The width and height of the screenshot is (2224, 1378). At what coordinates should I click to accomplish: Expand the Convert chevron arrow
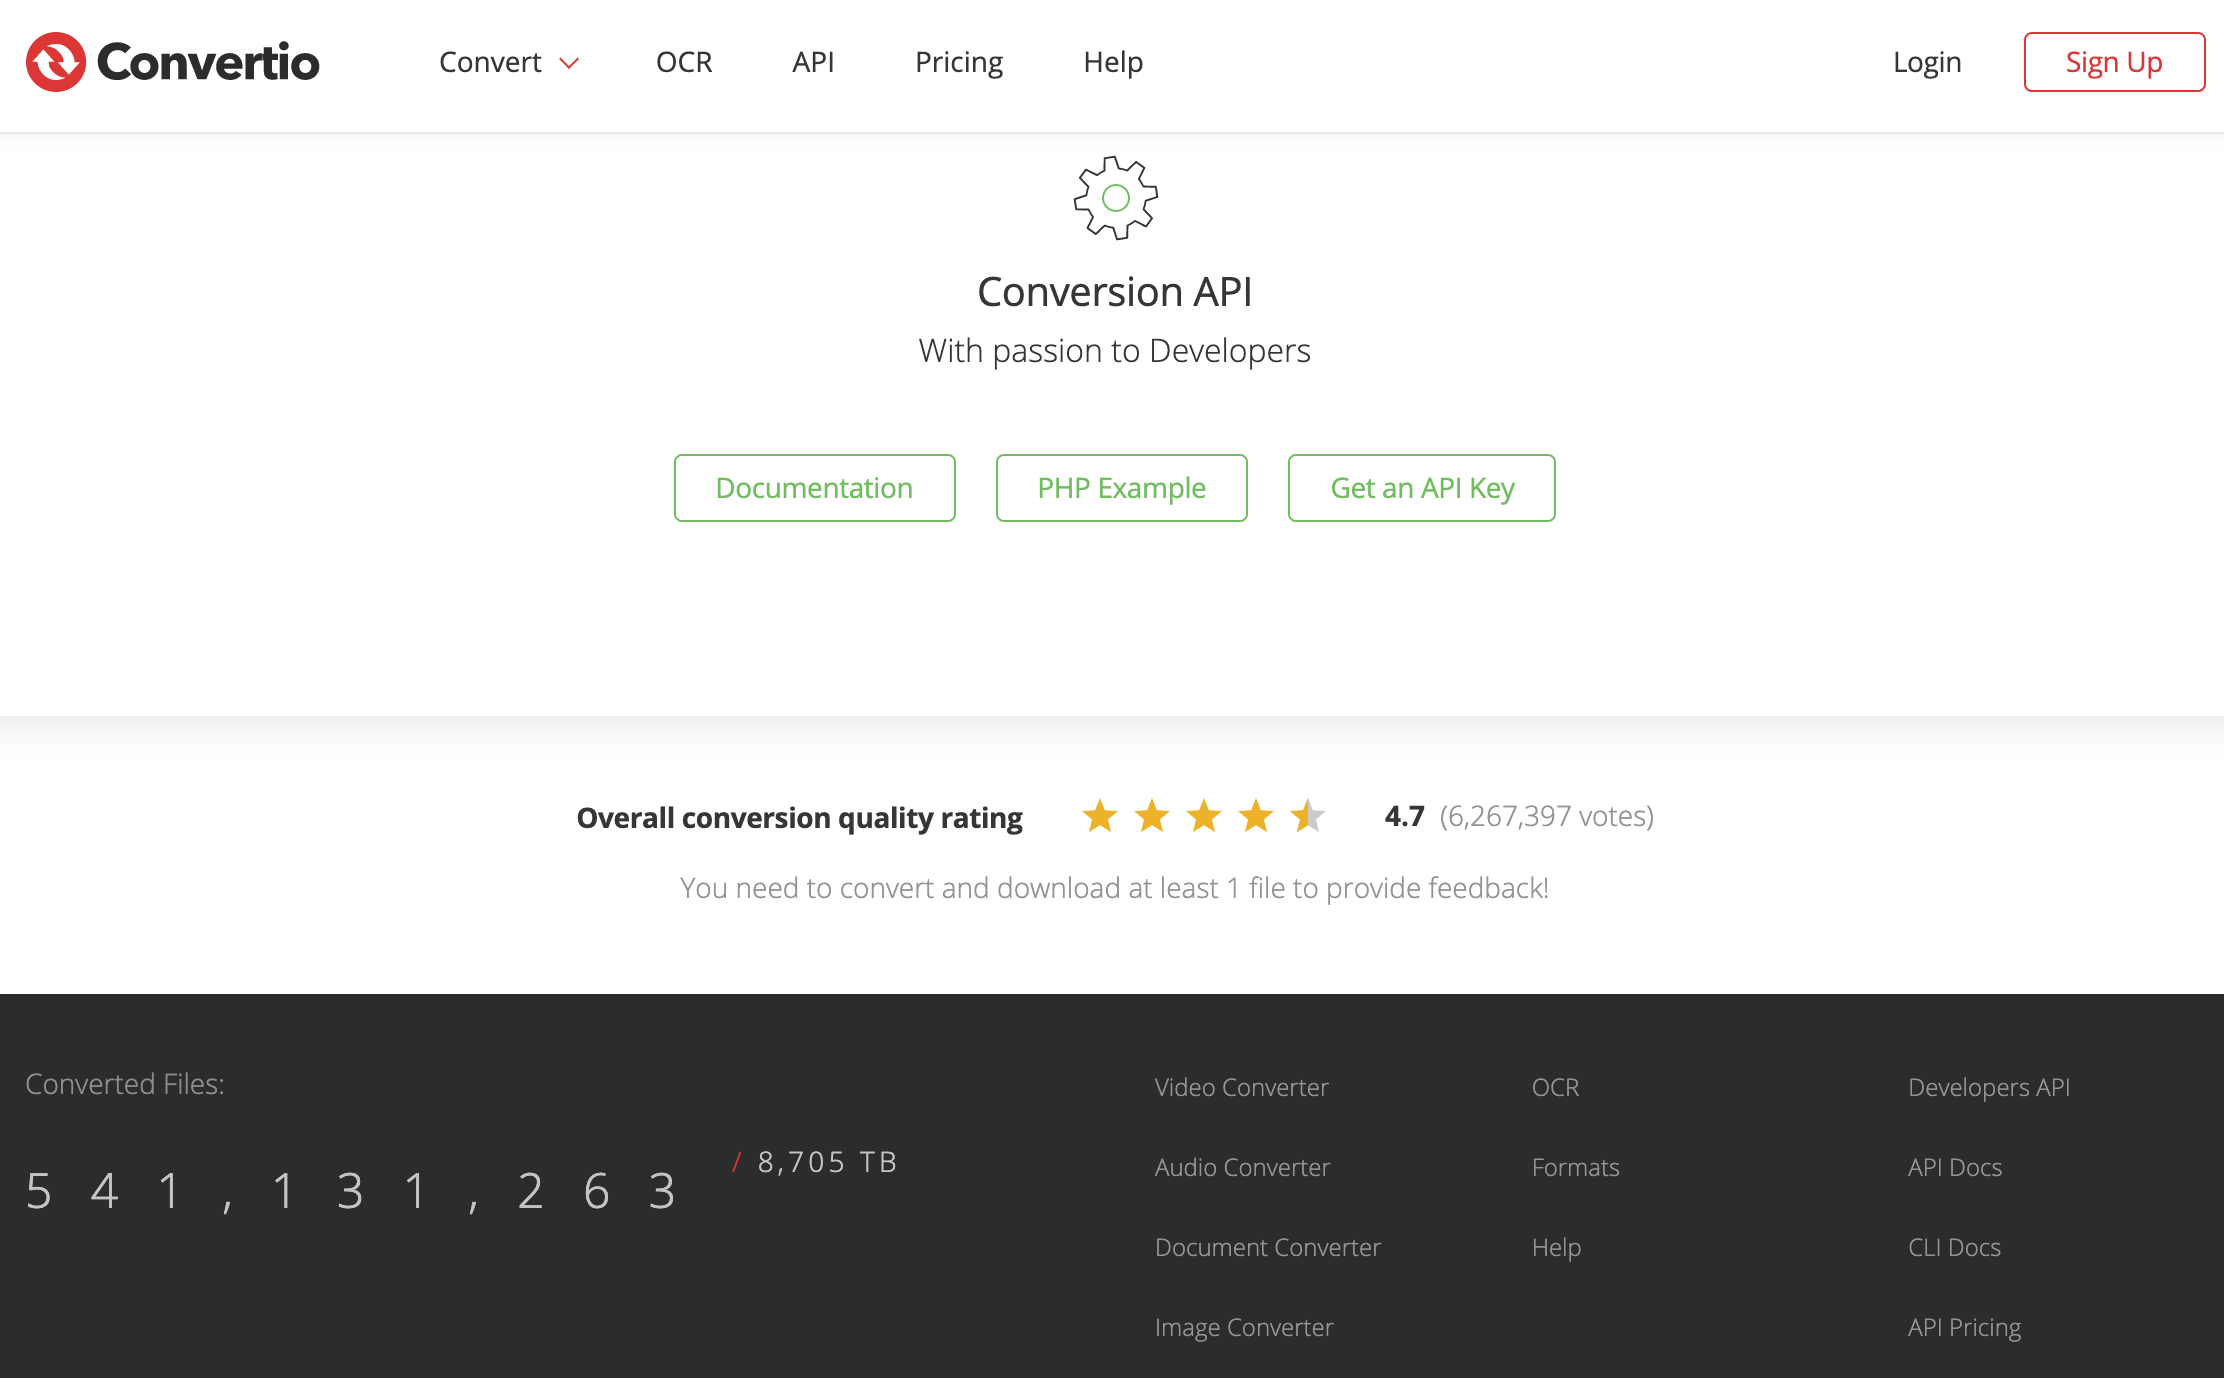click(570, 63)
